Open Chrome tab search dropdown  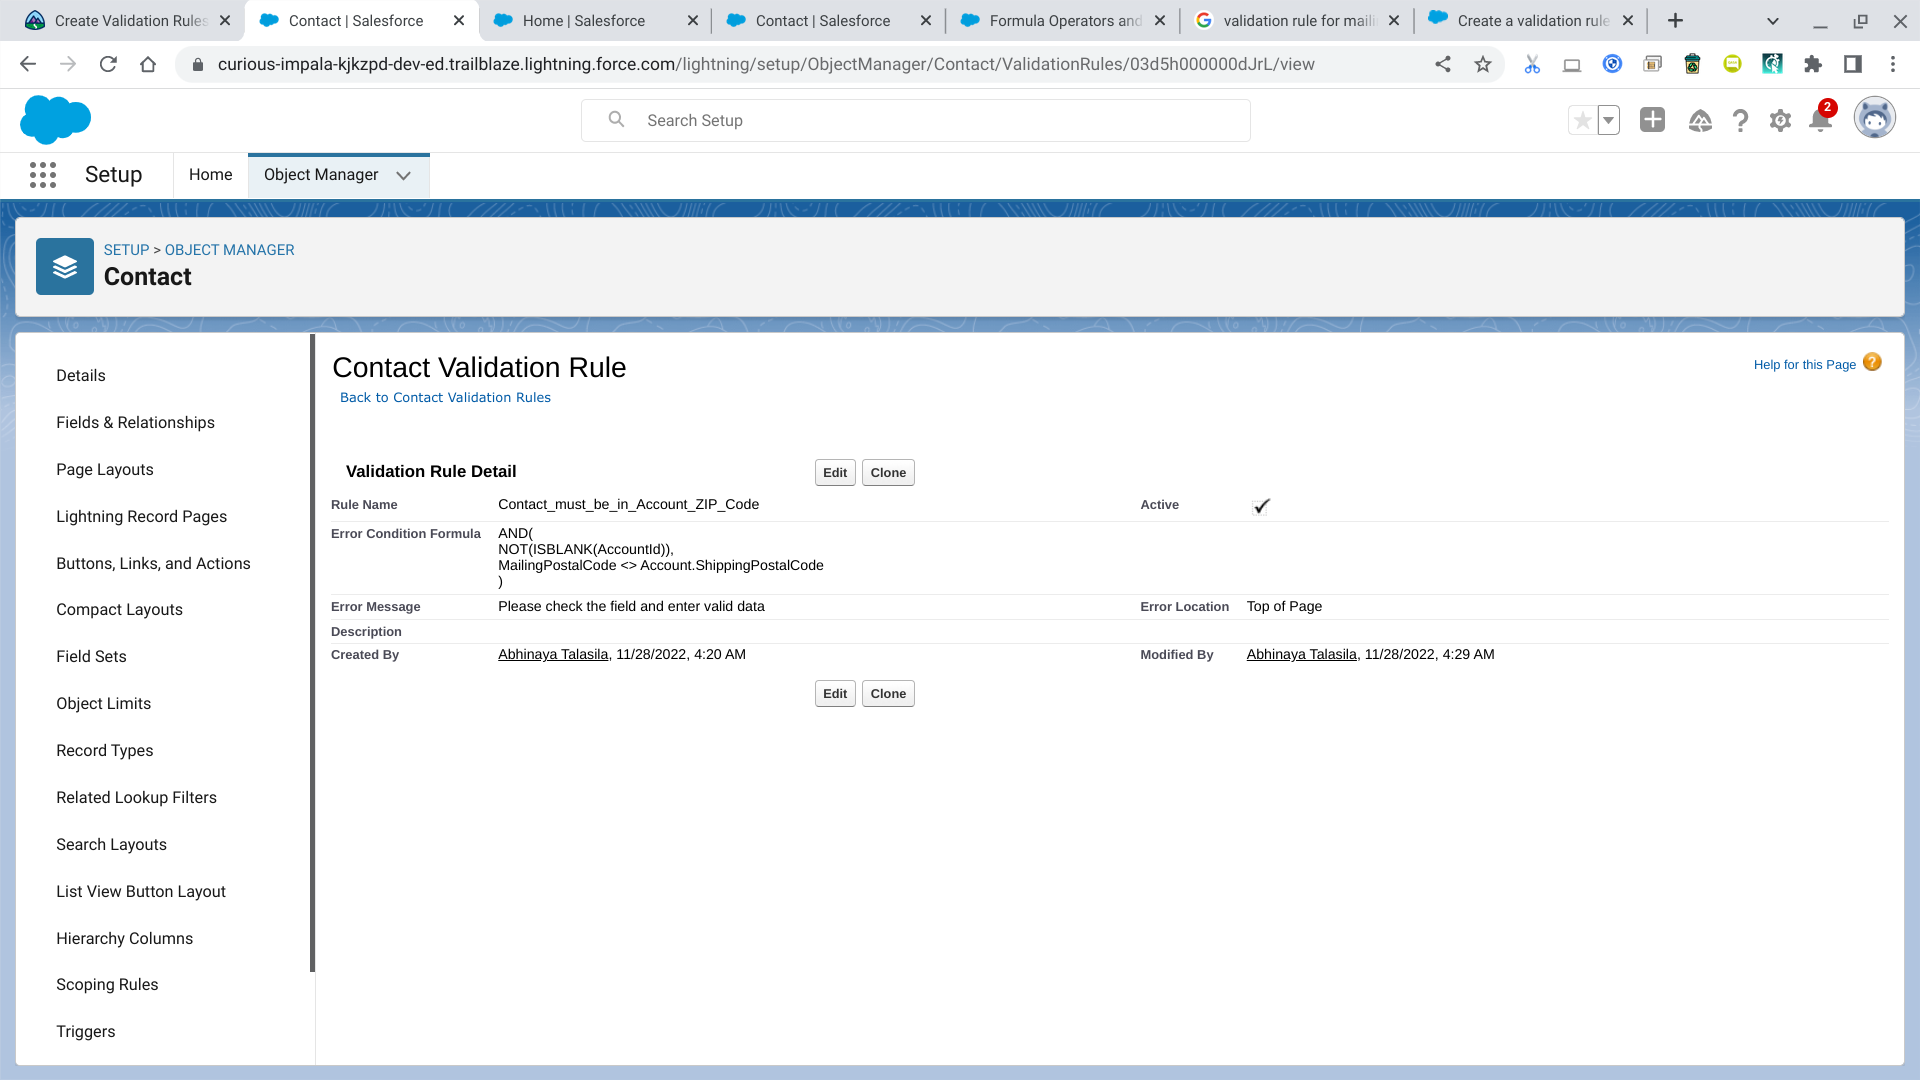click(x=1772, y=21)
